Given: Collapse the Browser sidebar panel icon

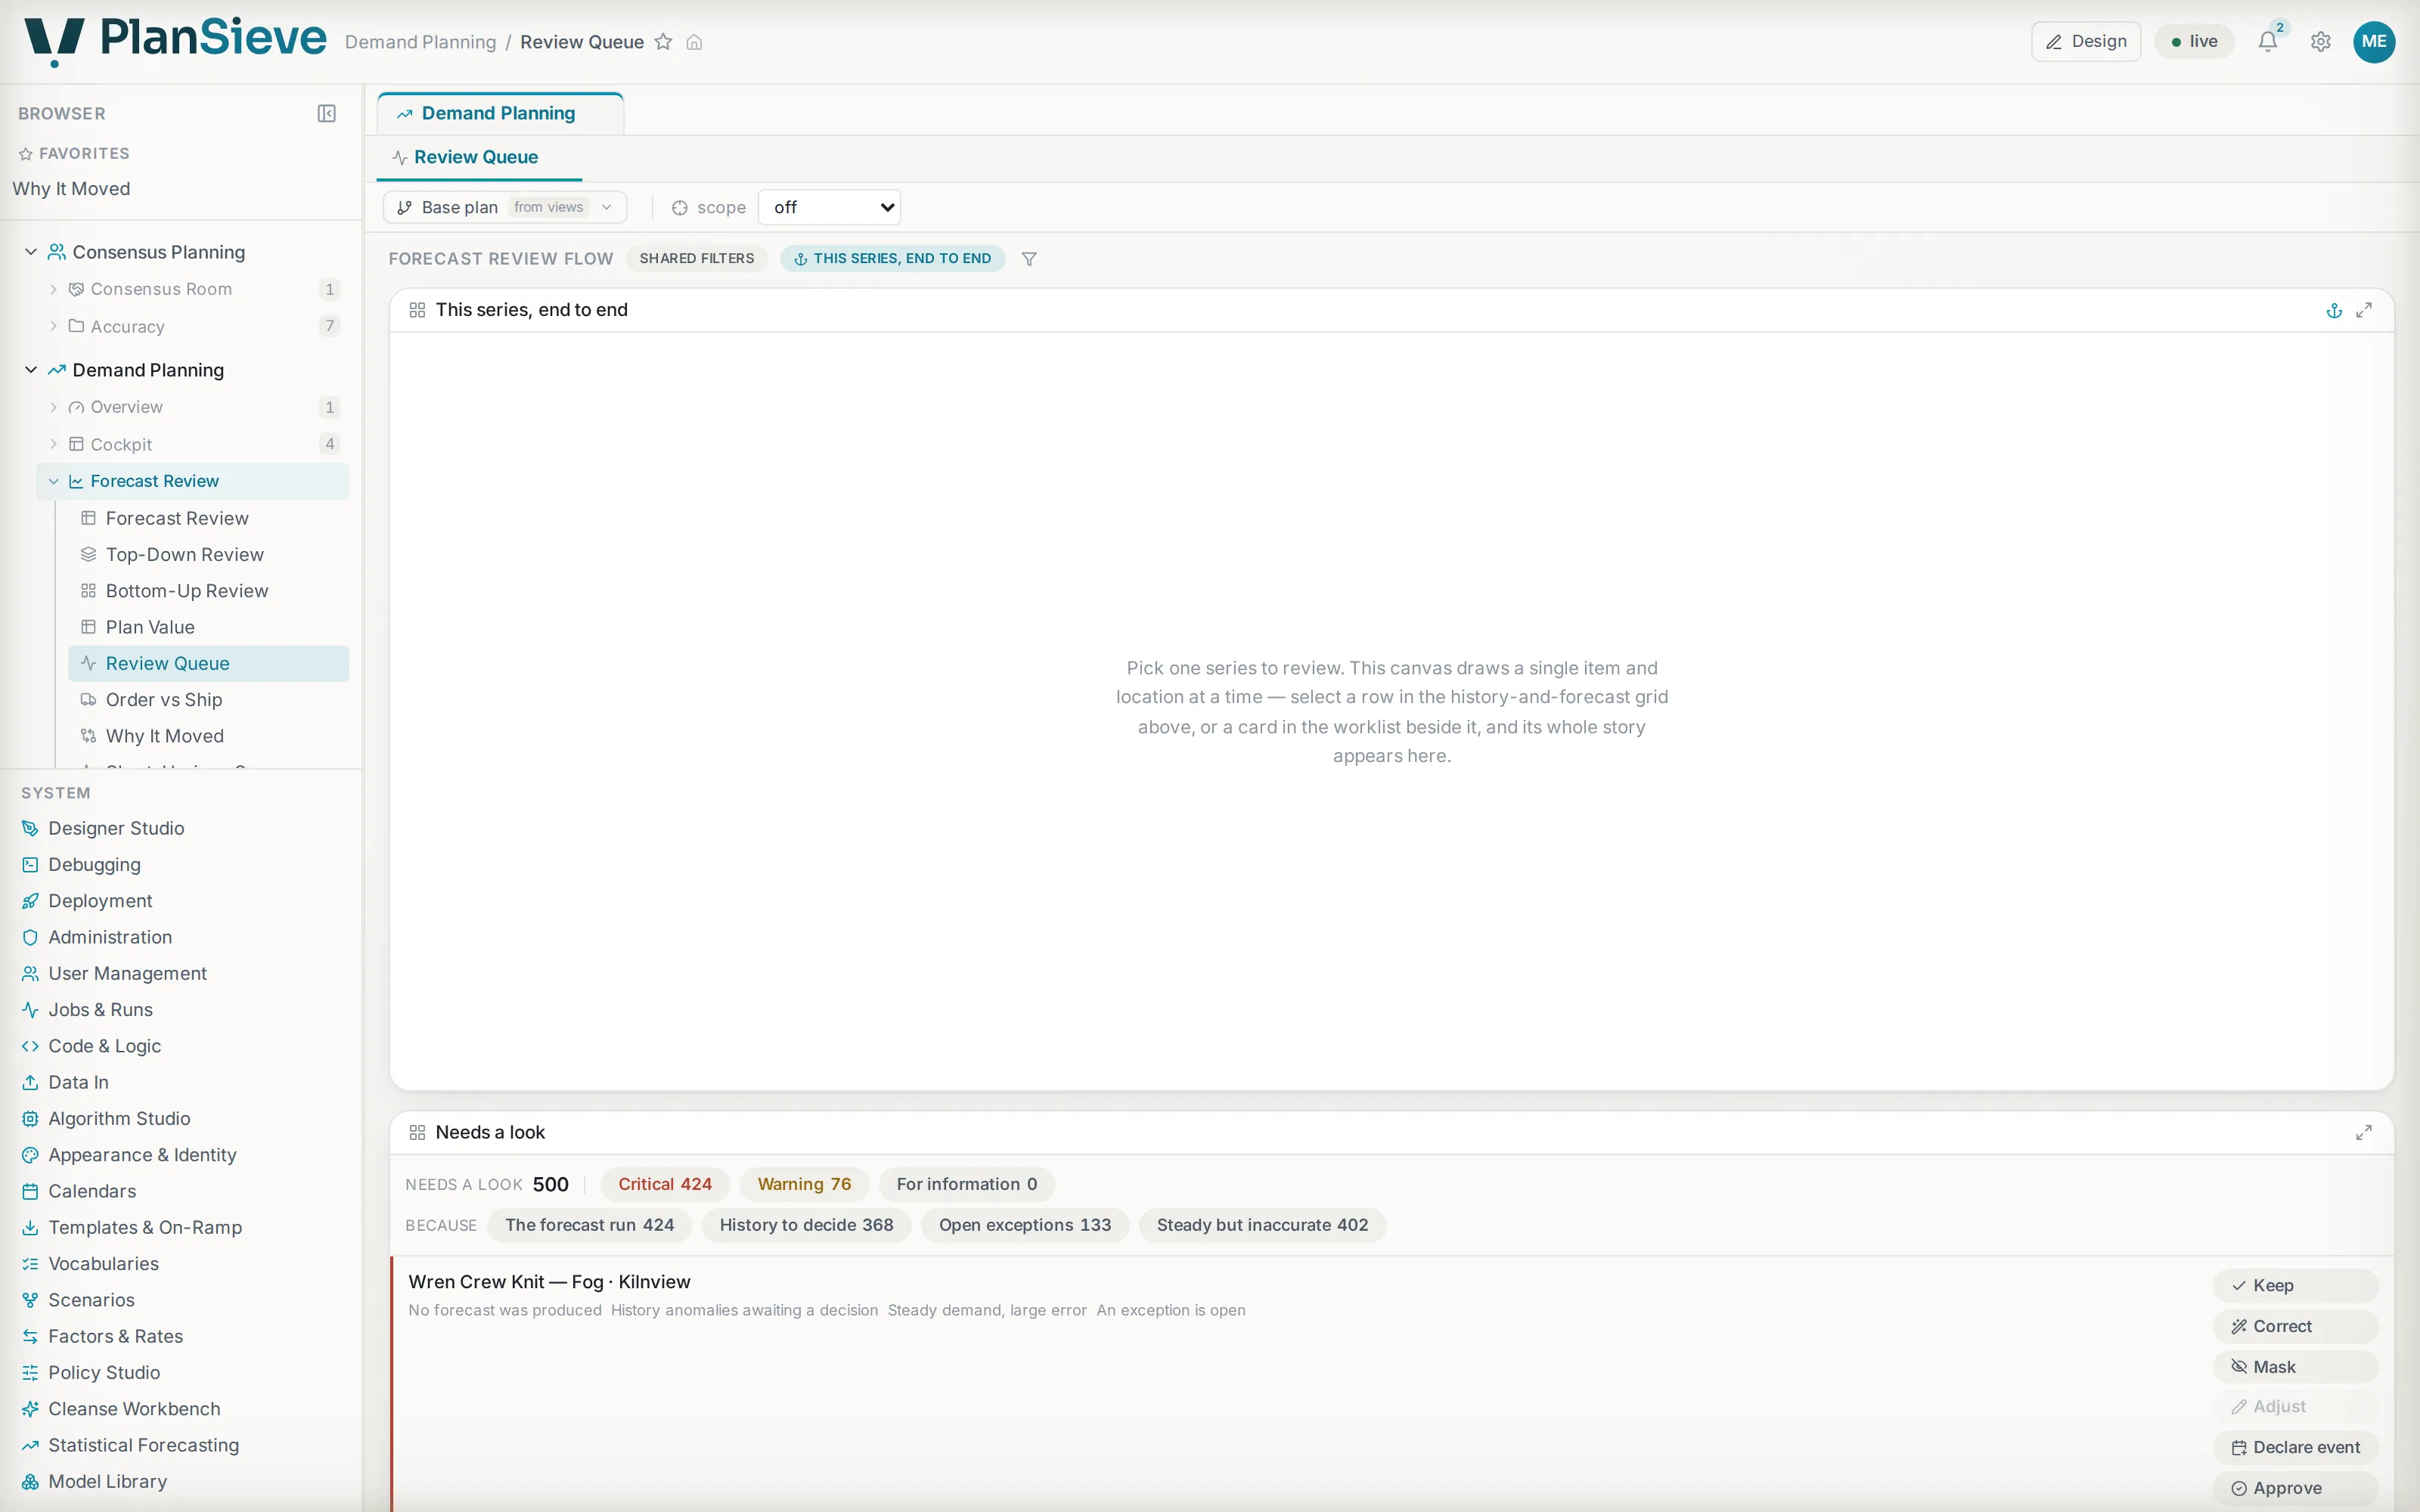Looking at the screenshot, I should tap(326, 114).
